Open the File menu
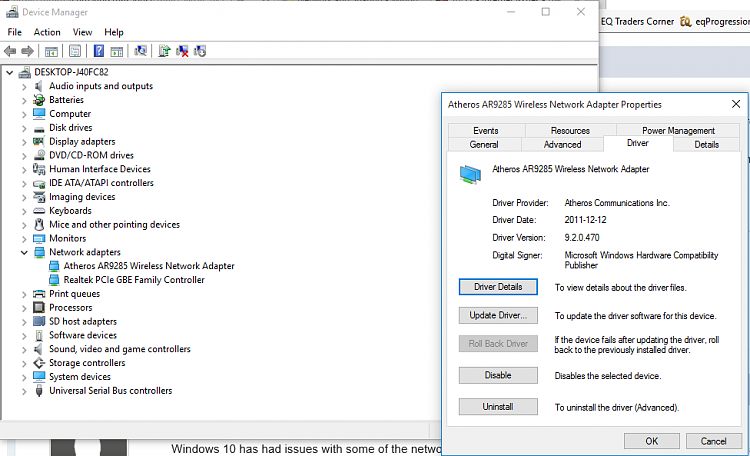The width and height of the screenshot is (750, 456). (14, 32)
